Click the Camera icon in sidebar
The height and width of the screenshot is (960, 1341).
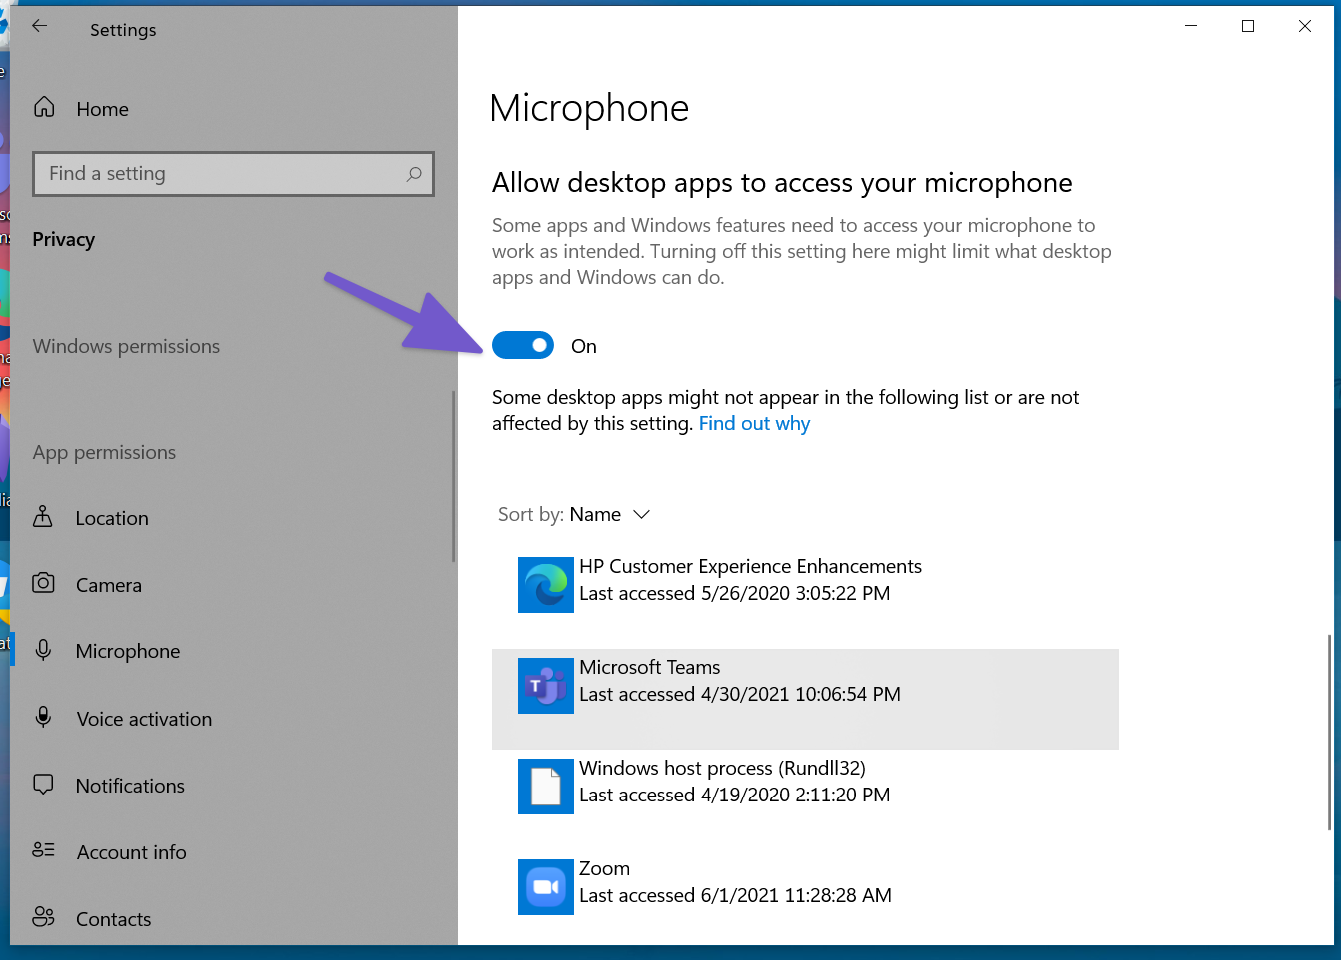coord(43,583)
